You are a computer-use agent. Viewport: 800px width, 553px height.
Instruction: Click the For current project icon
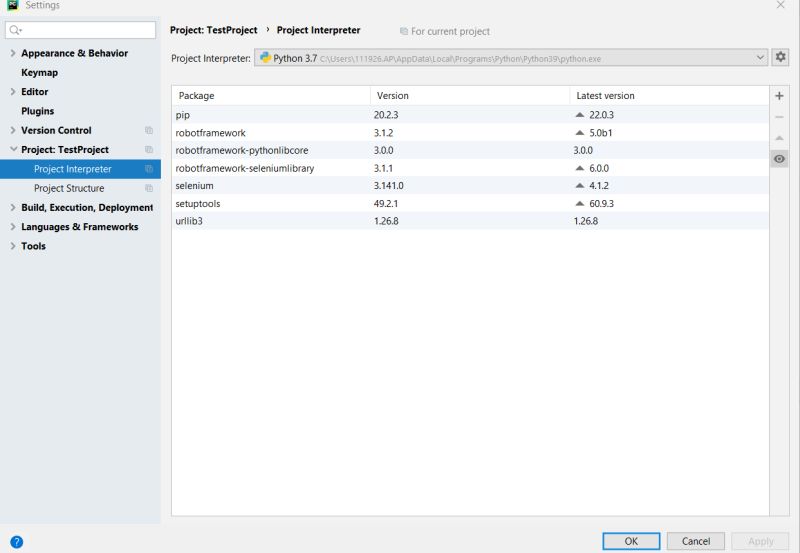click(x=404, y=31)
